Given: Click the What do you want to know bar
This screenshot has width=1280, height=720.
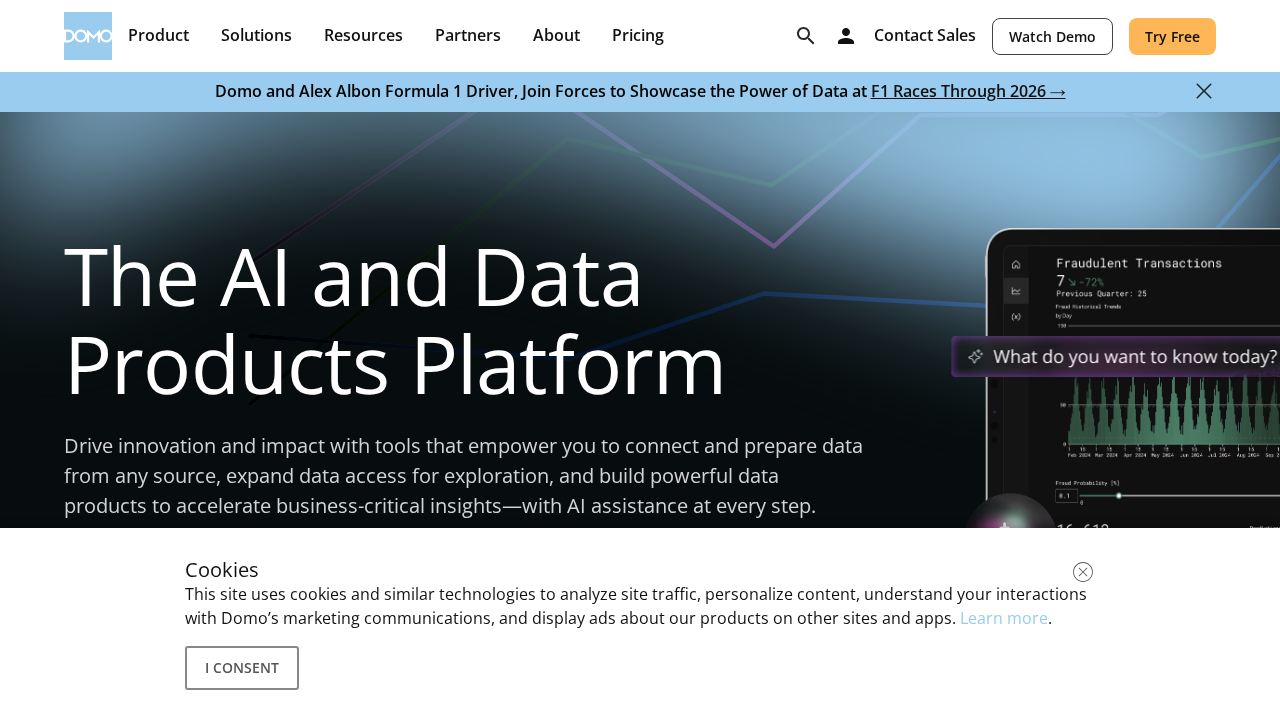Looking at the screenshot, I should [x=1115, y=355].
